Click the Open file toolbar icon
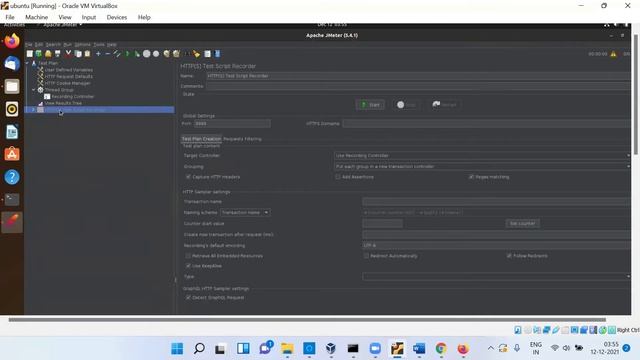This screenshot has height=360, width=640. click(x=48, y=53)
